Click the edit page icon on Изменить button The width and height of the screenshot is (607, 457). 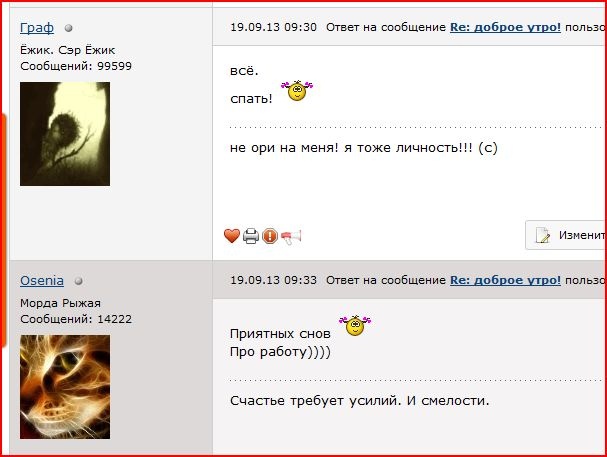click(x=543, y=235)
